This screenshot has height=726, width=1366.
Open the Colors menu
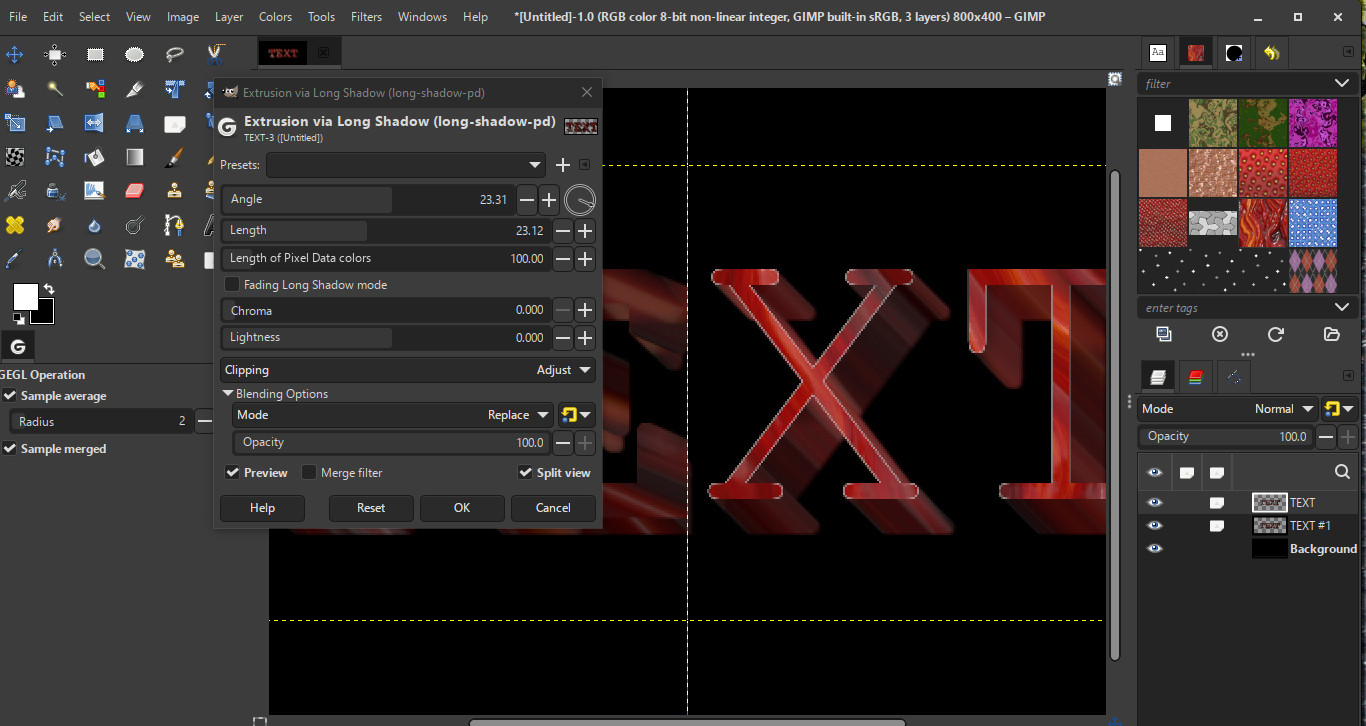(x=275, y=16)
